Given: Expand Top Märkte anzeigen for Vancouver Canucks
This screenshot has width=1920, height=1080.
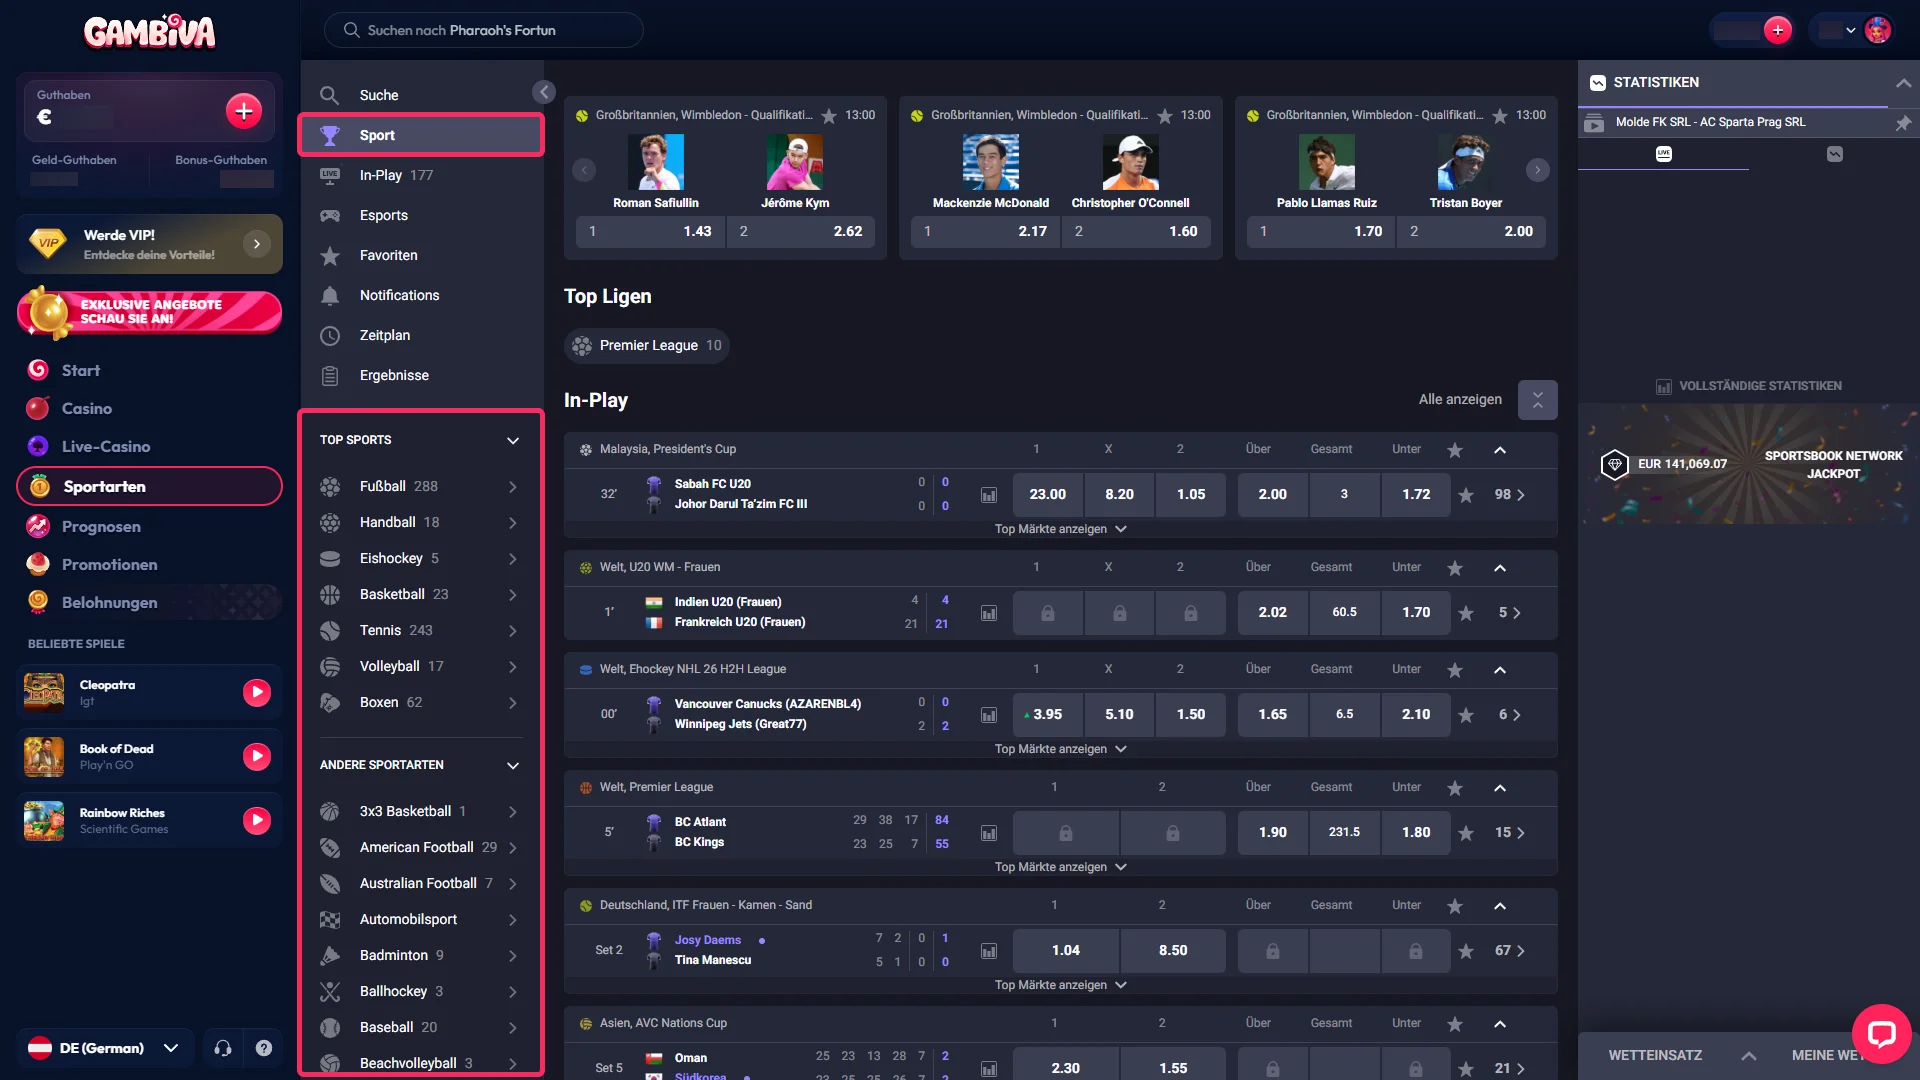Looking at the screenshot, I should click(1060, 749).
